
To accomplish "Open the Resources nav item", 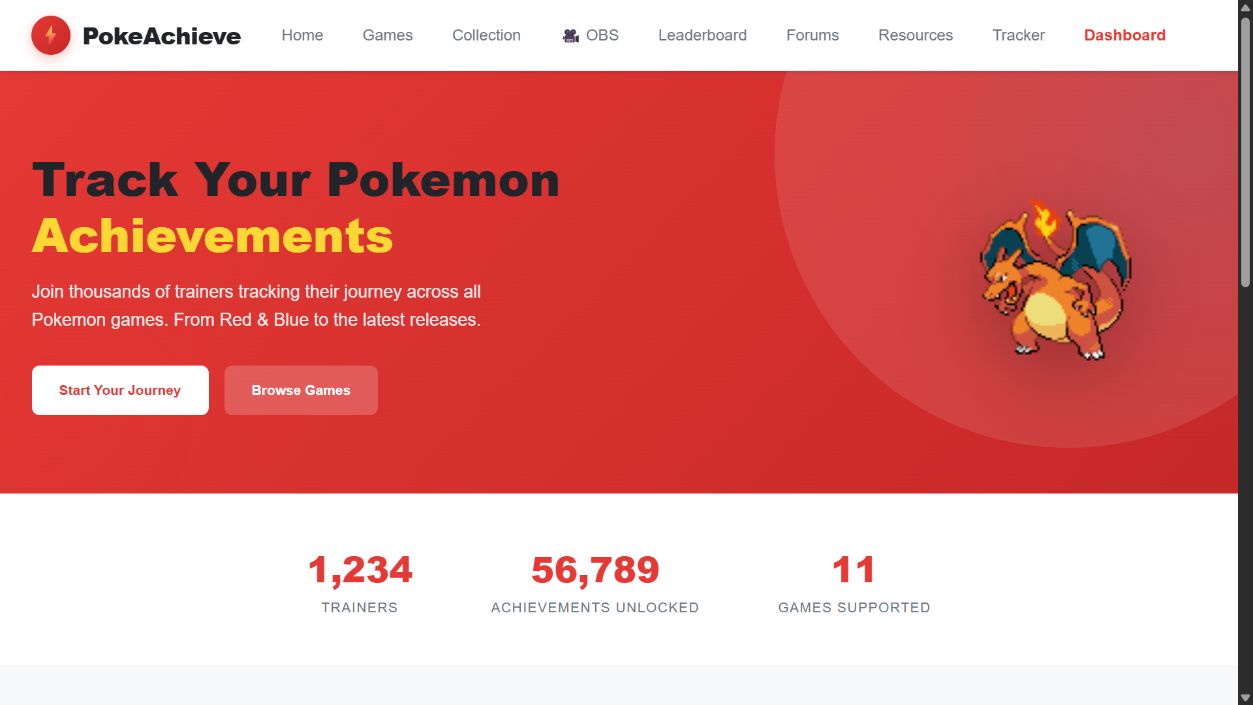I will coord(916,35).
